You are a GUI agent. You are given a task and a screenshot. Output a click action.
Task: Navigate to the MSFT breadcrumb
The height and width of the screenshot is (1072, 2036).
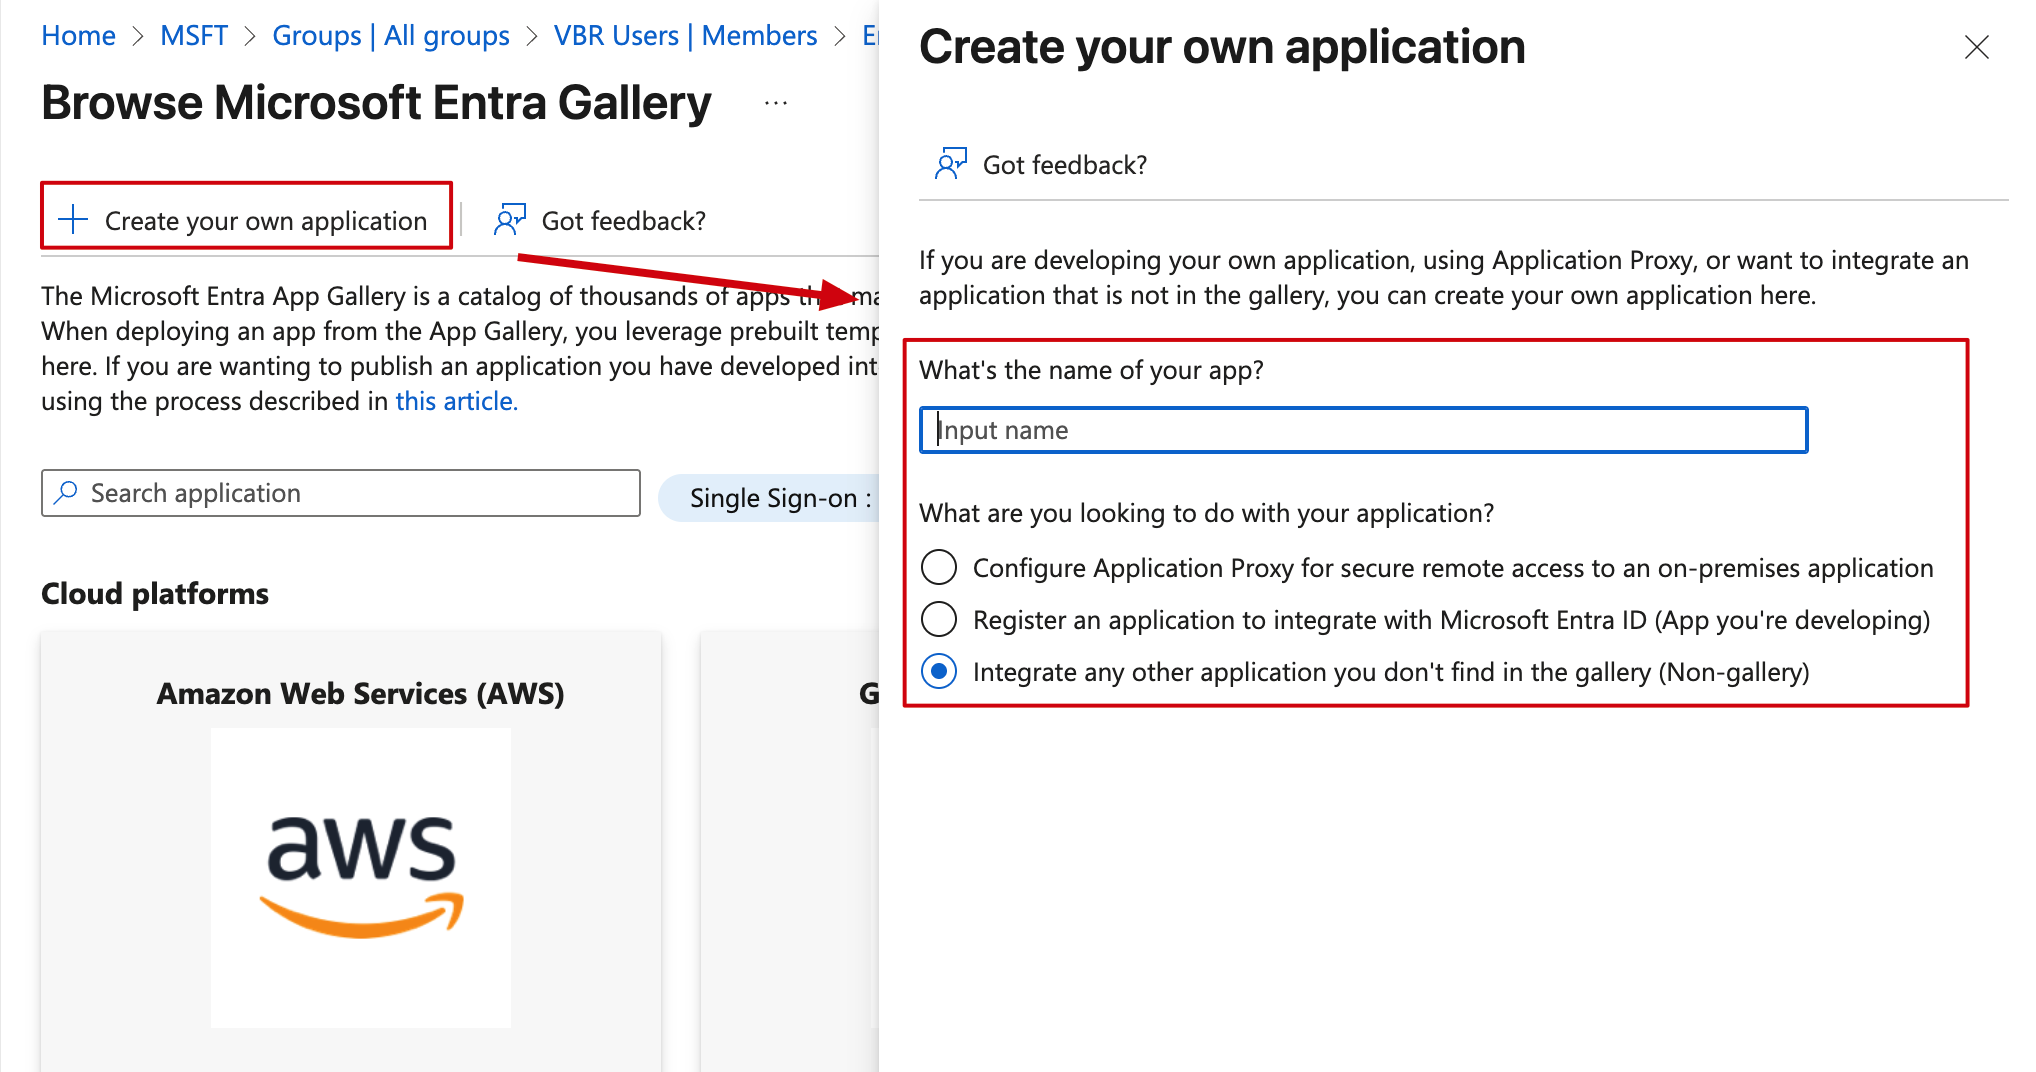point(194,36)
